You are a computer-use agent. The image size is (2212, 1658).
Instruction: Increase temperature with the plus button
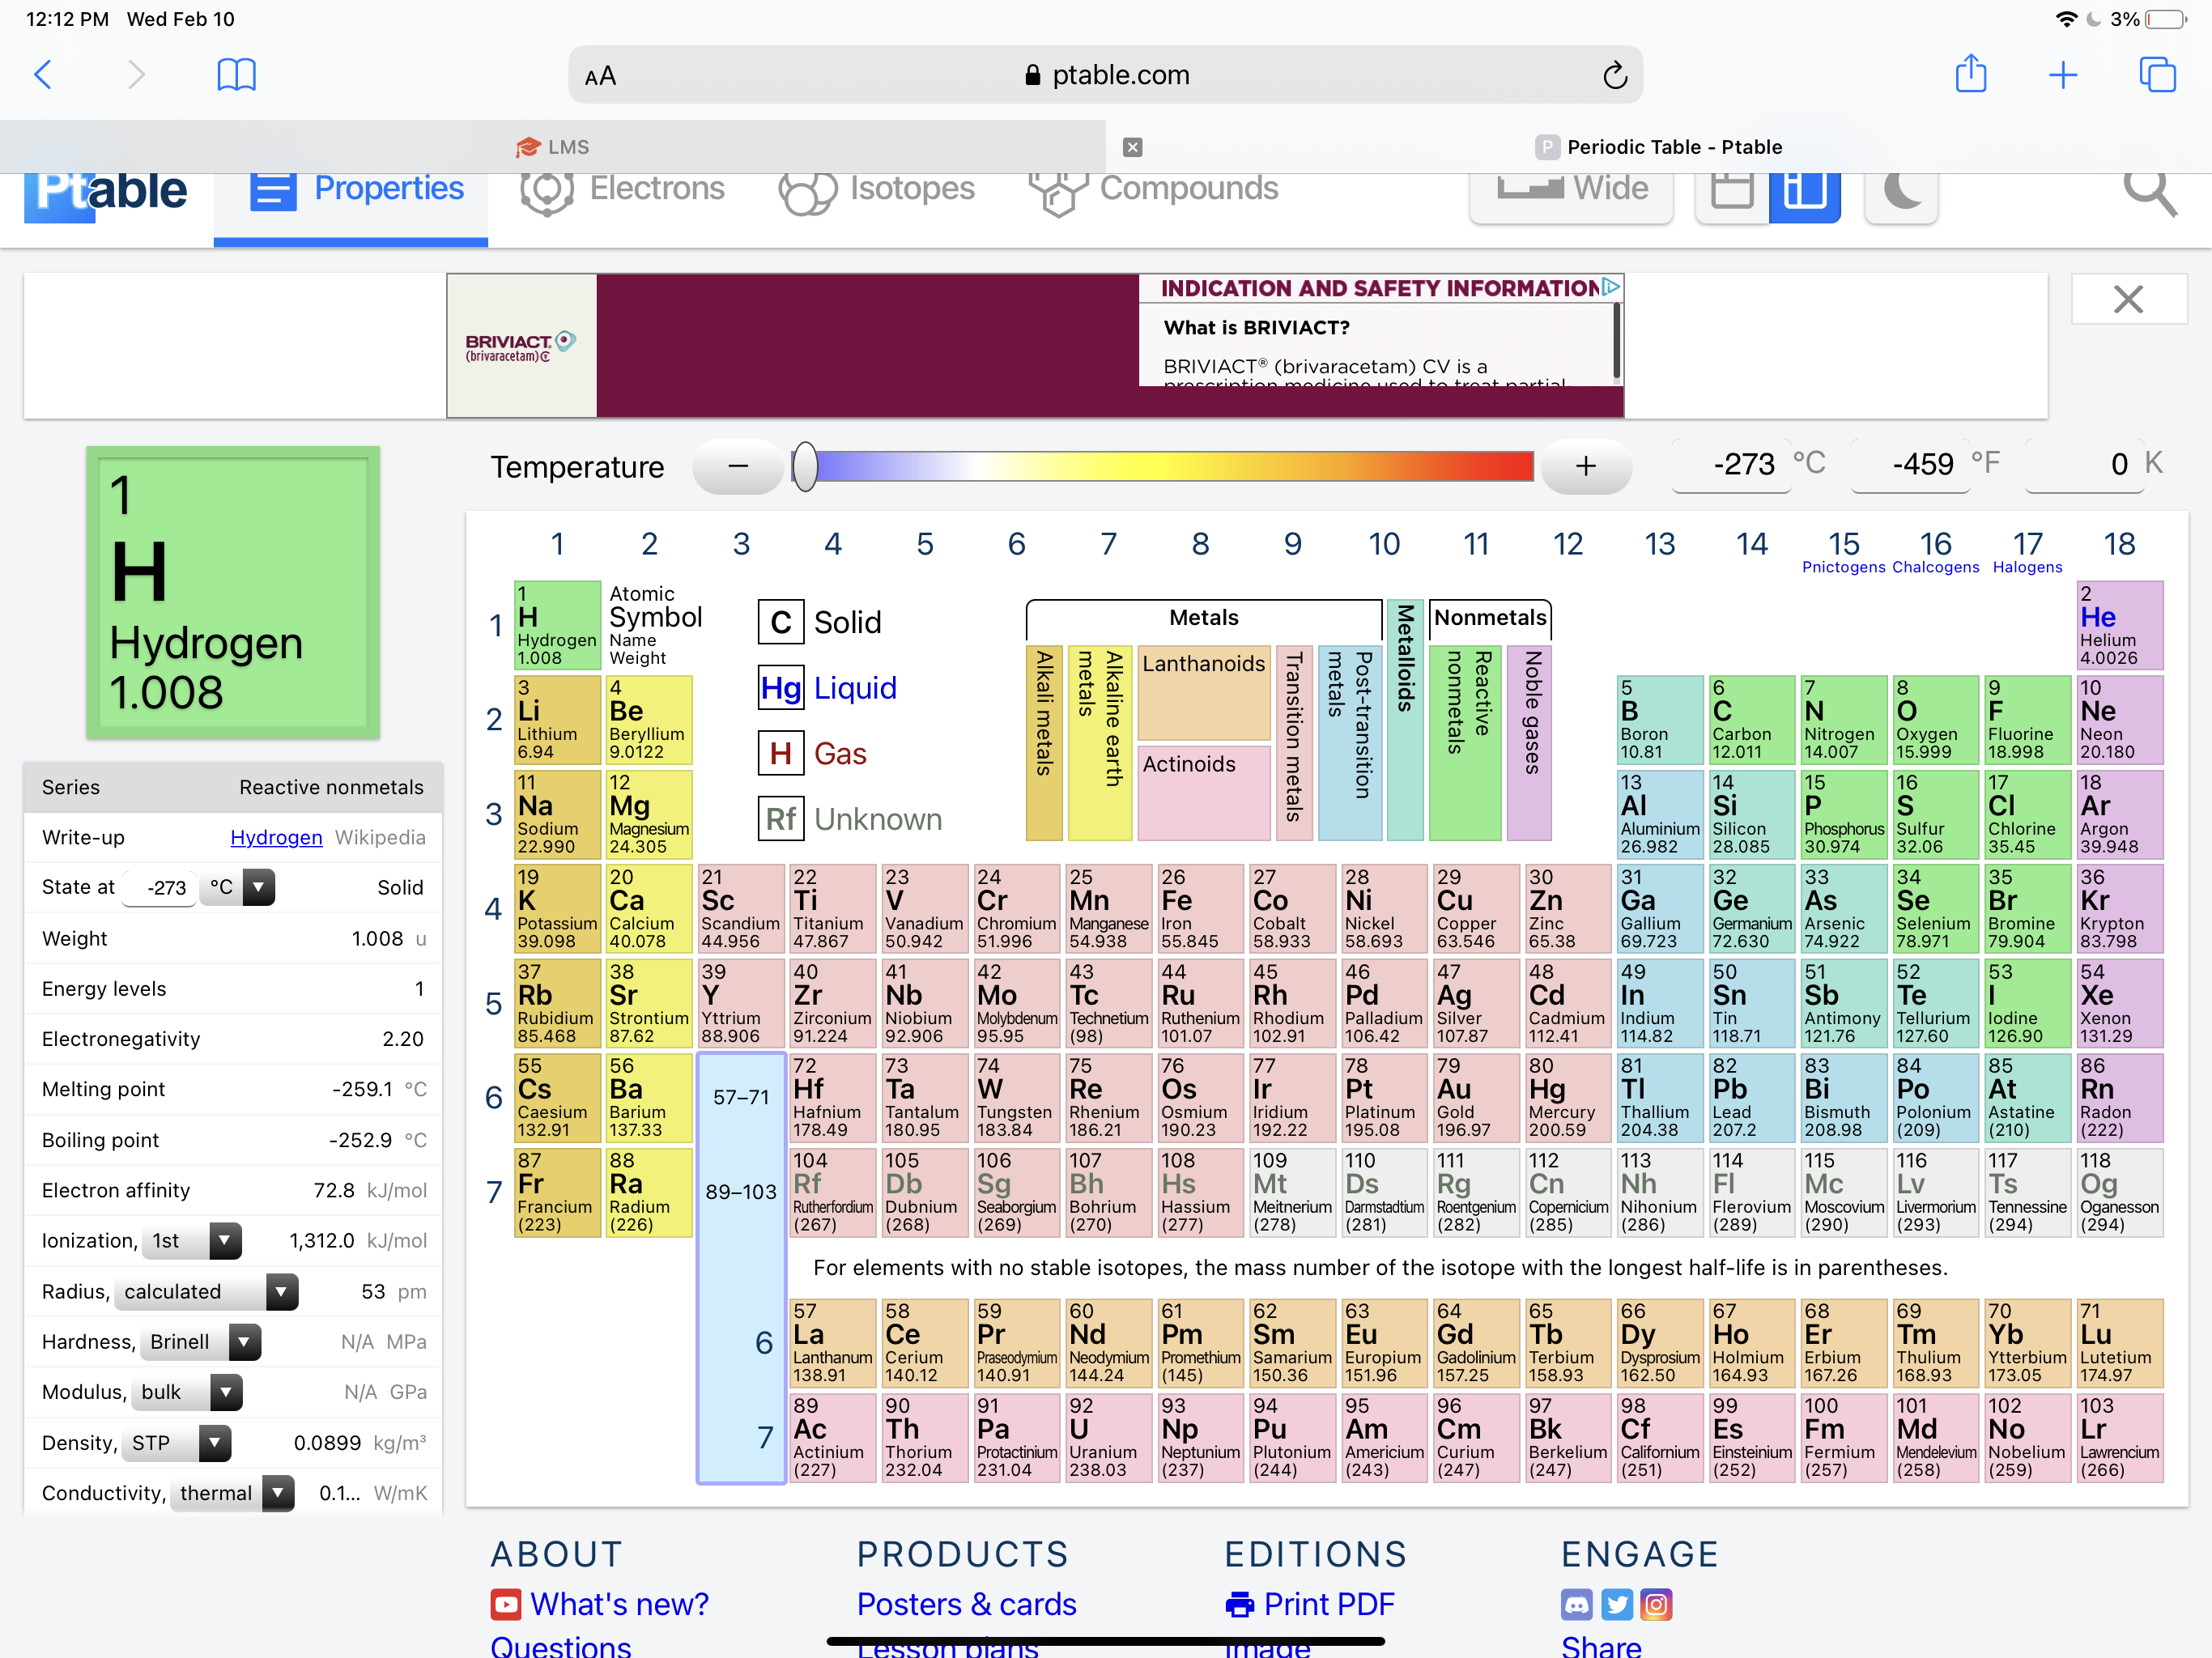point(1586,466)
